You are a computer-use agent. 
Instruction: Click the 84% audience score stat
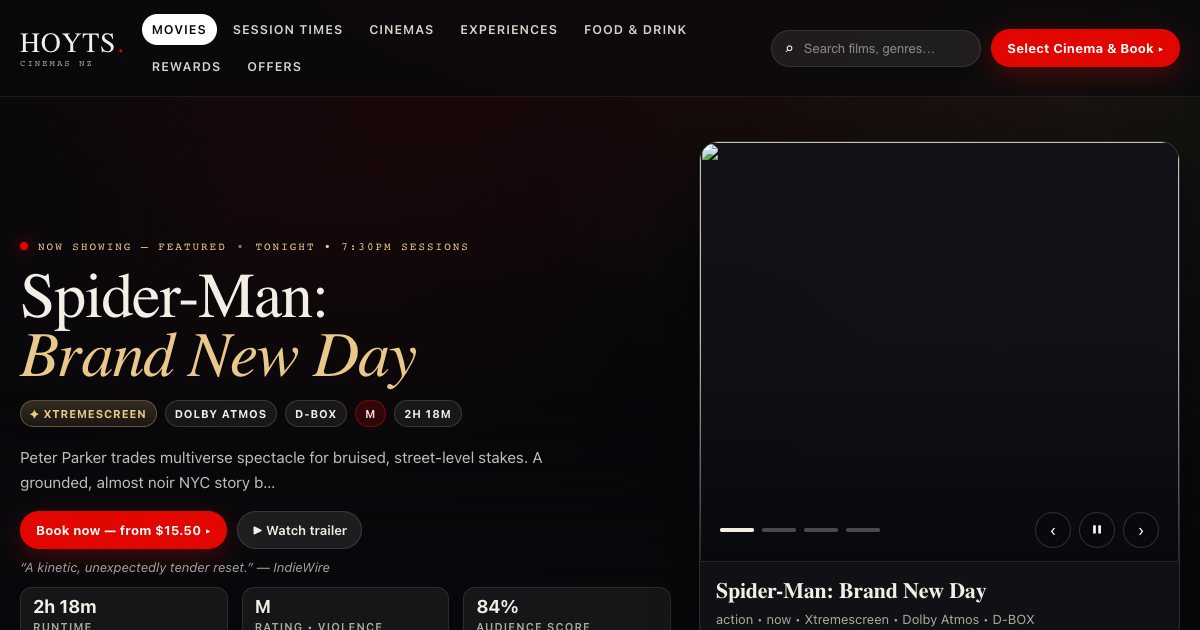pos(566,609)
